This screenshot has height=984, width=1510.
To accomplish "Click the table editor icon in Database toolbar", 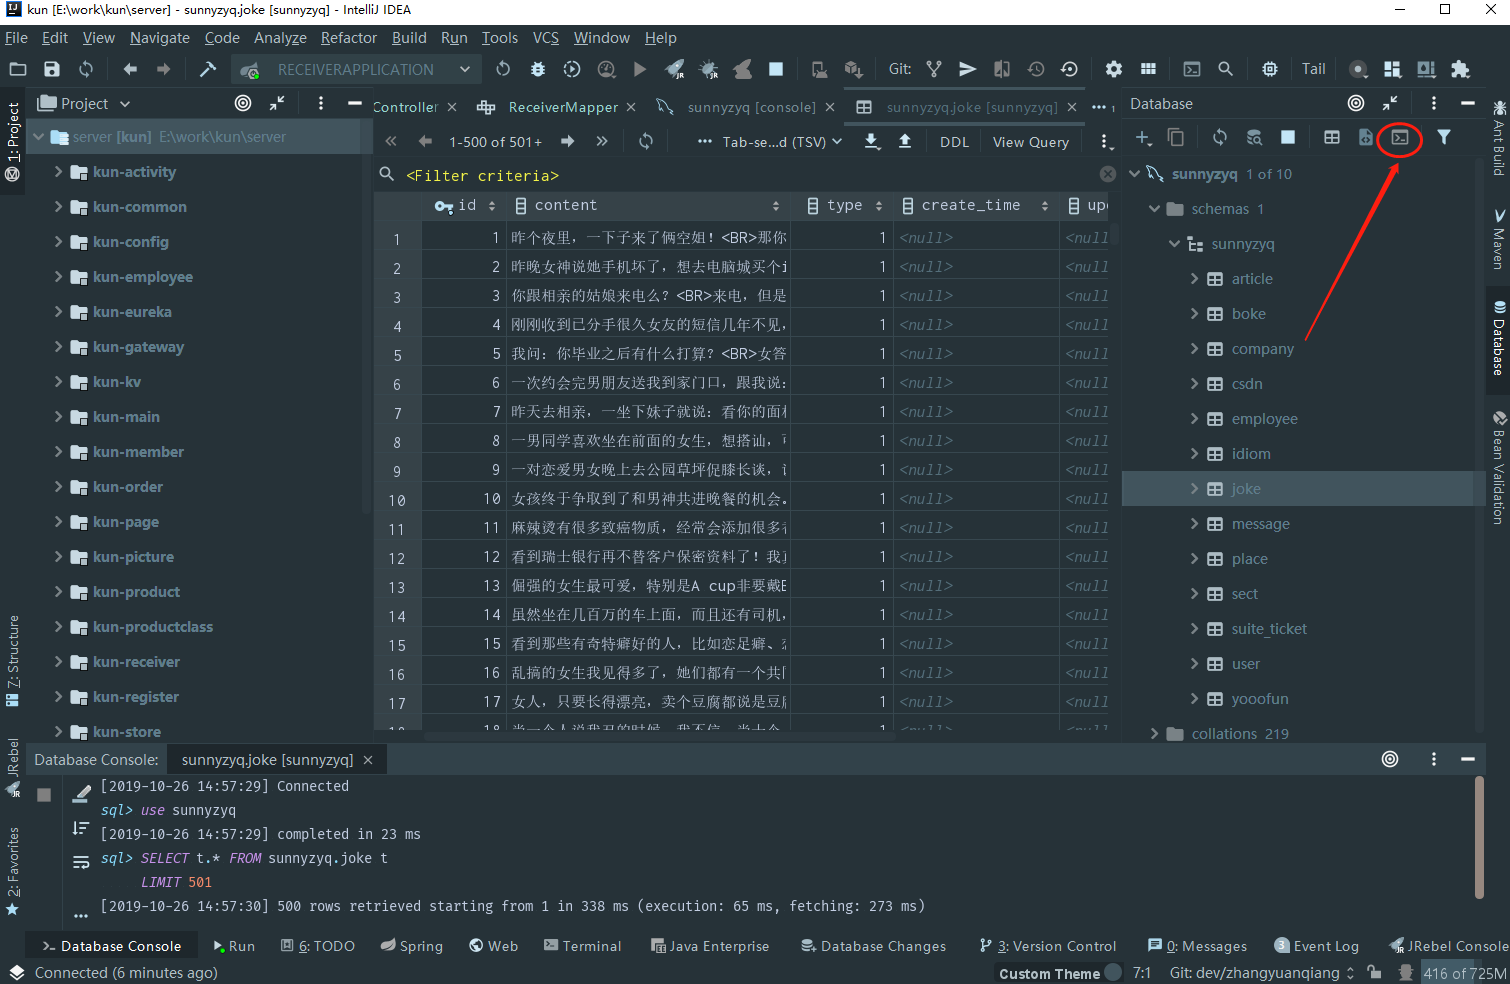I will tap(1332, 138).
